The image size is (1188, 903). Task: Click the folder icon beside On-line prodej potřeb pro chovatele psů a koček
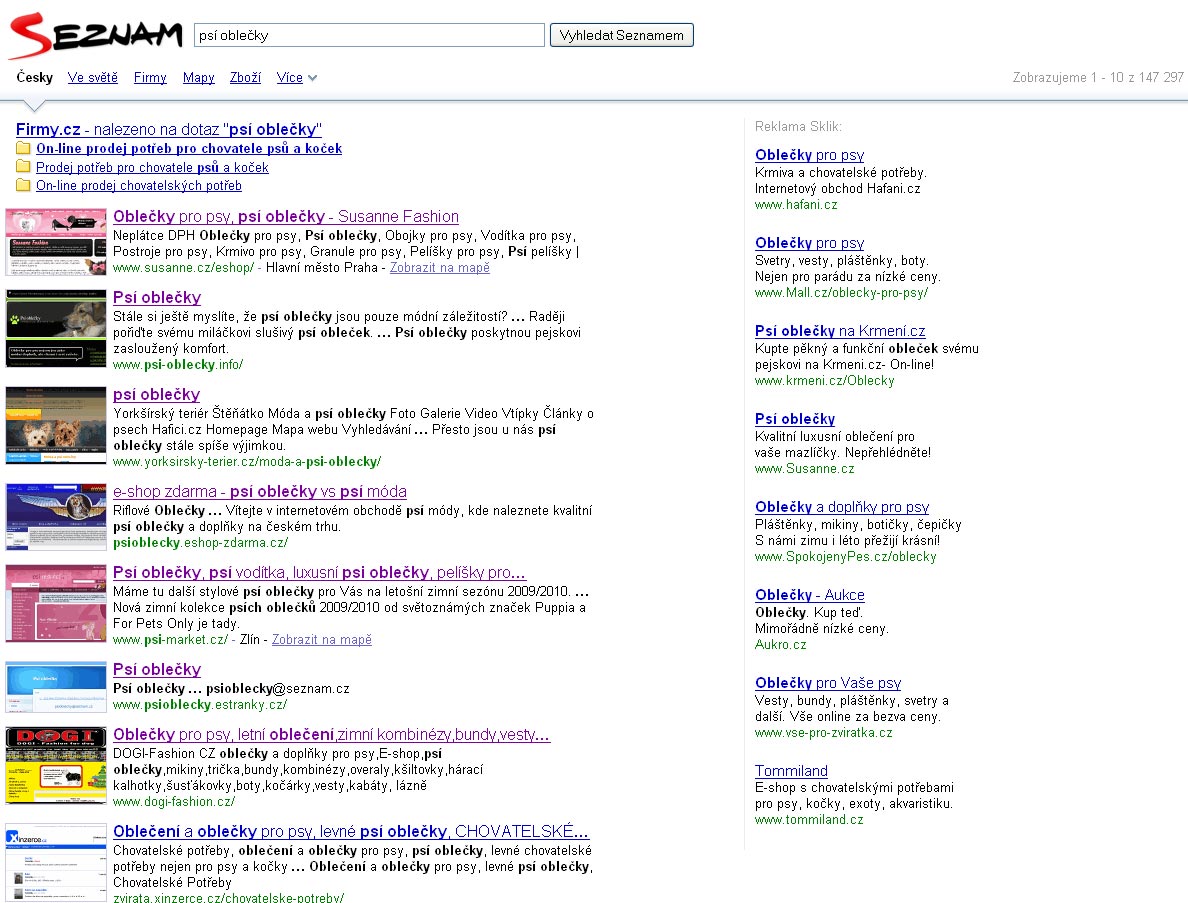point(23,148)
